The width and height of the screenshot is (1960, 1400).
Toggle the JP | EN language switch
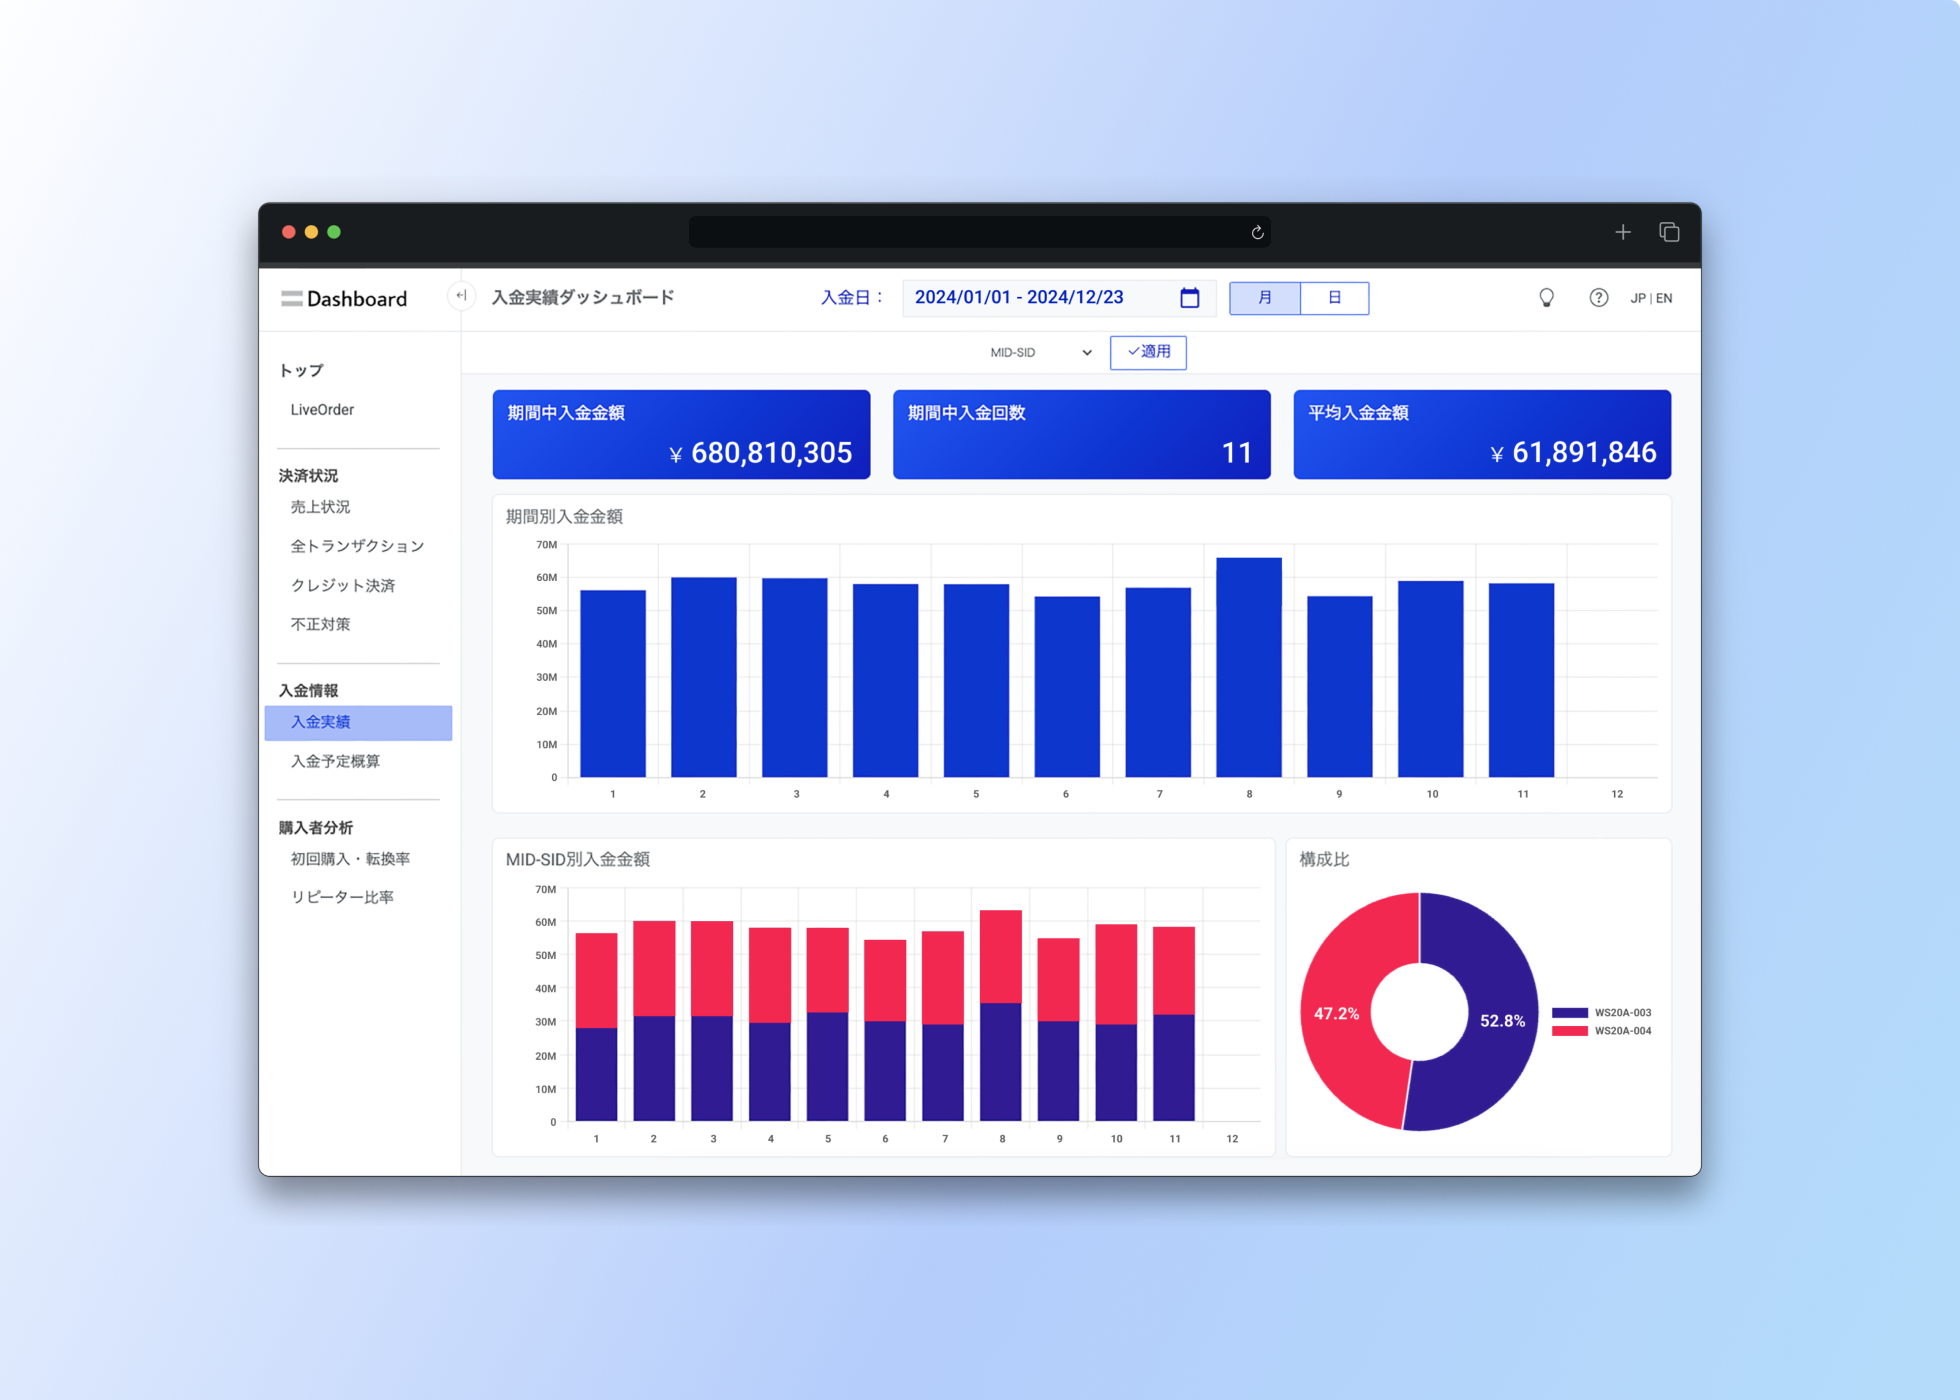click(x=1650, y=298)
